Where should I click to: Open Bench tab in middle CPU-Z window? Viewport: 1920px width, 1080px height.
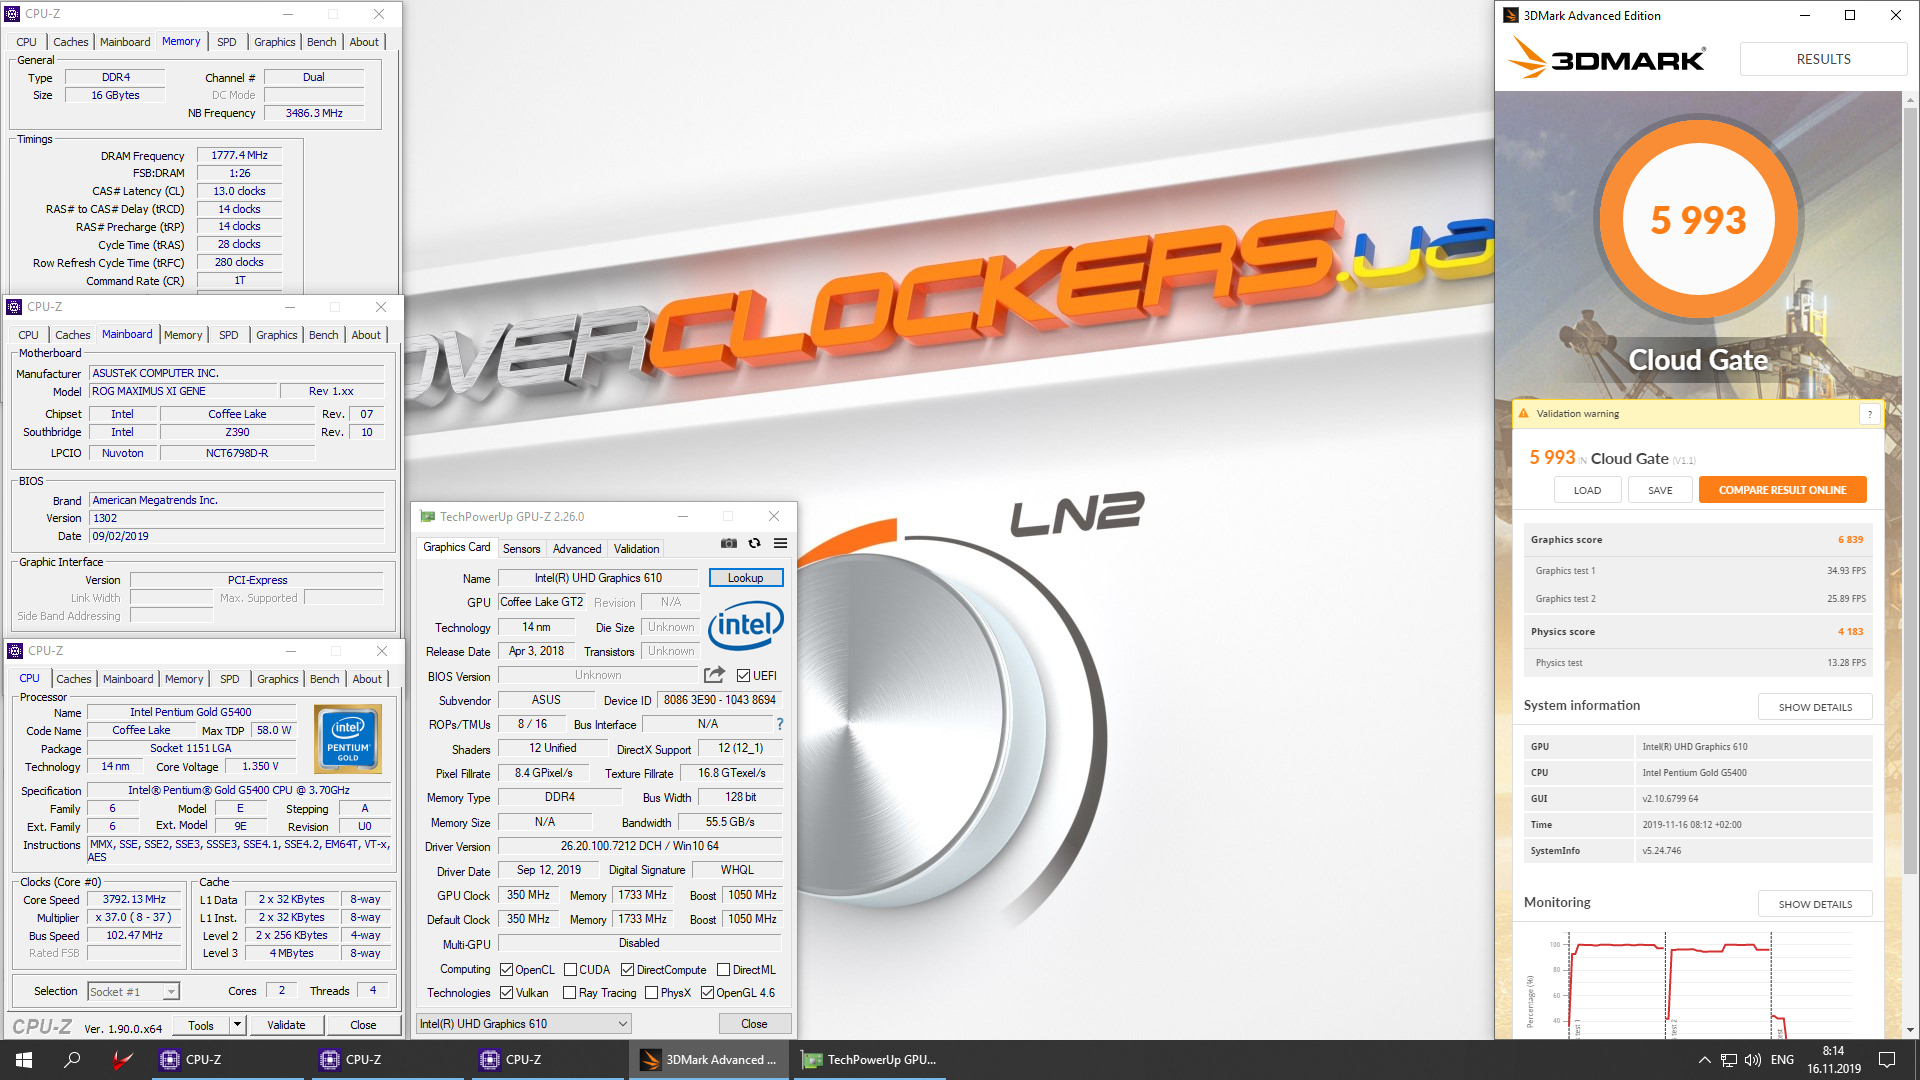tap(323, 335)
